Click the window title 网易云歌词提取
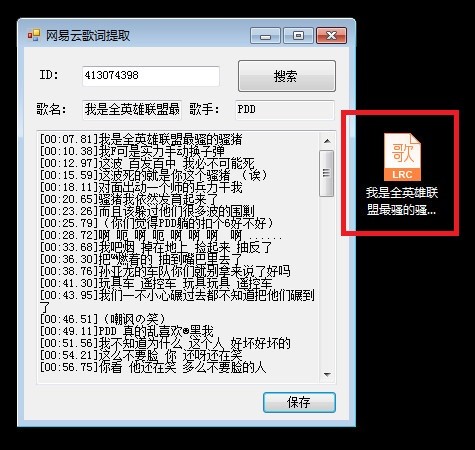Image resolution: width=475 pixels, height=450 pixels. coord(88,35)
